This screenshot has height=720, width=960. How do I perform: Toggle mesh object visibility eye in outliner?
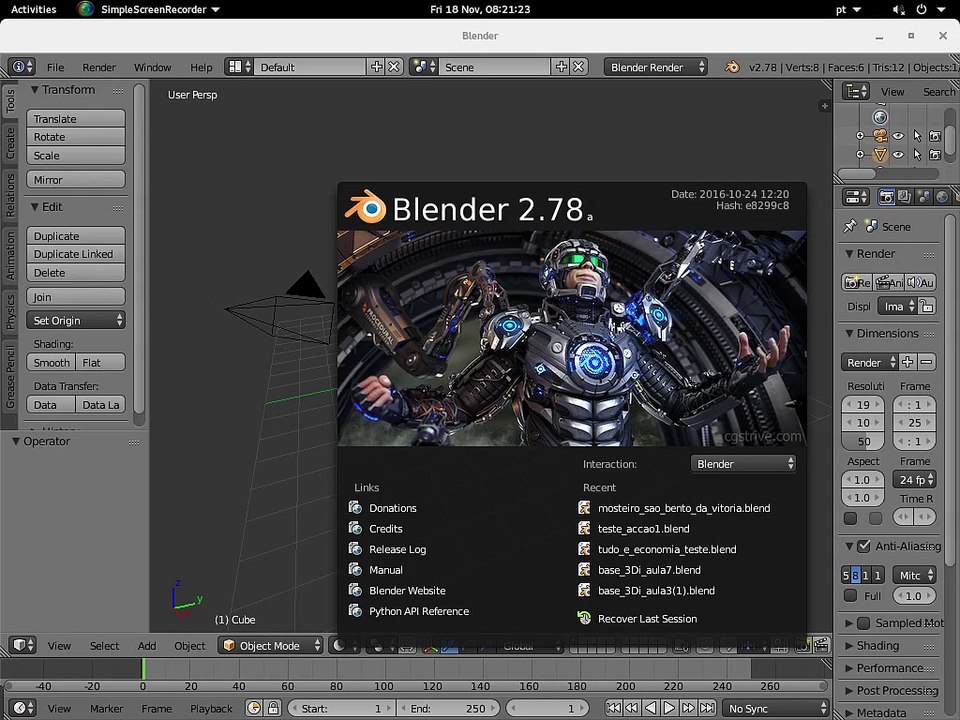pos(898,154)
